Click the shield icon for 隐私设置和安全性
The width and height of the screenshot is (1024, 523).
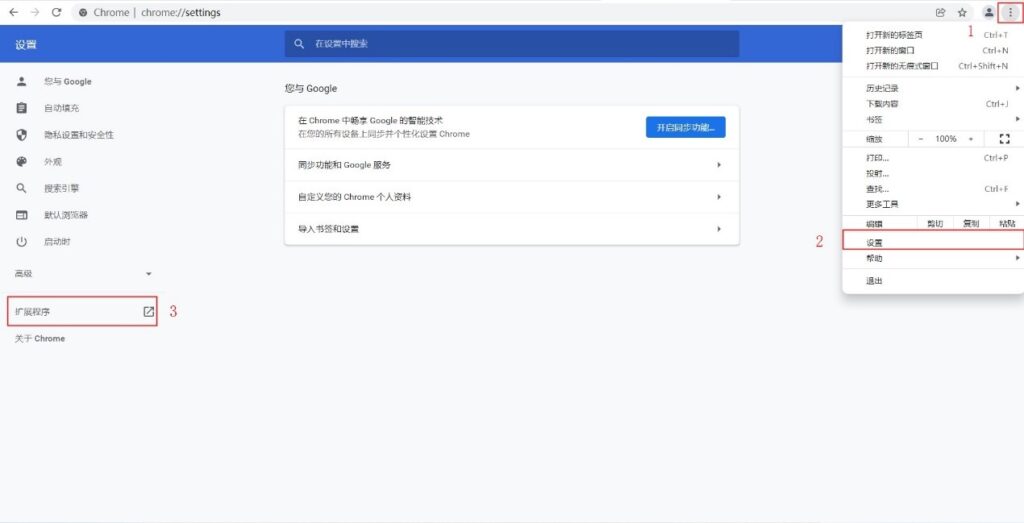22,135
